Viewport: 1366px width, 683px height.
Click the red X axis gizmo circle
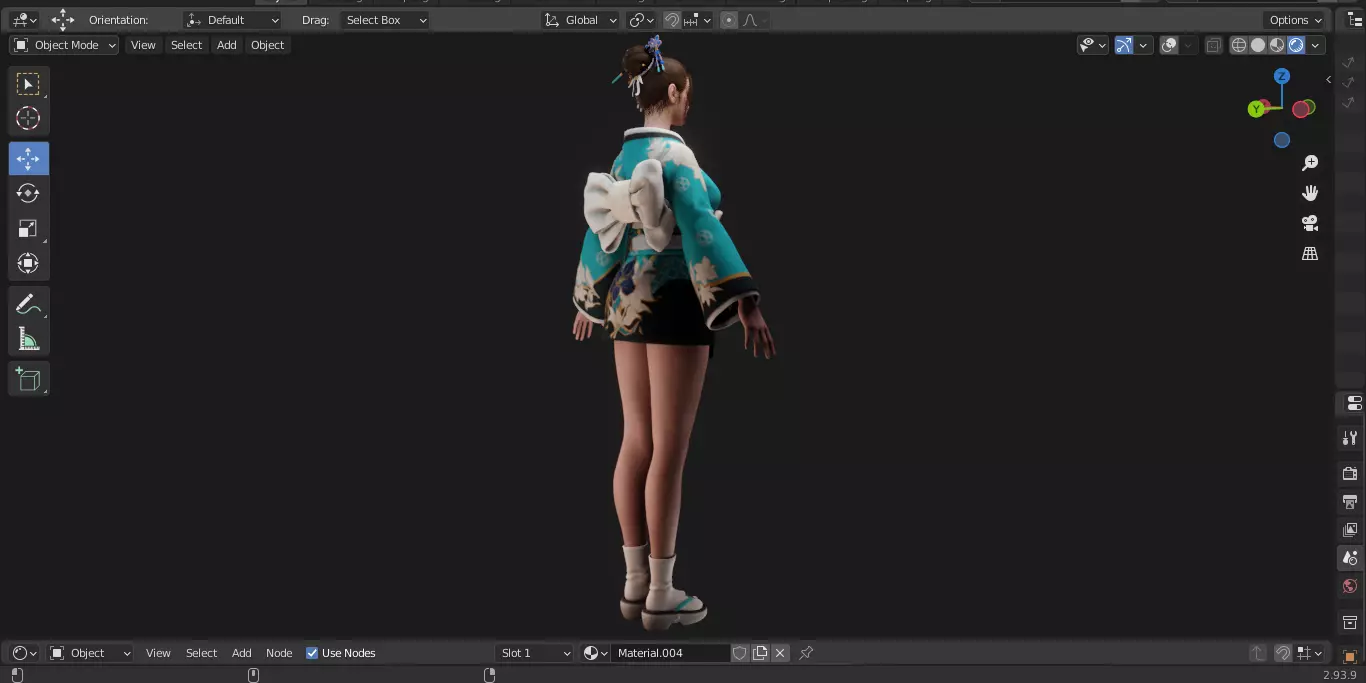pyautogui.click(x=1301, y=109)
